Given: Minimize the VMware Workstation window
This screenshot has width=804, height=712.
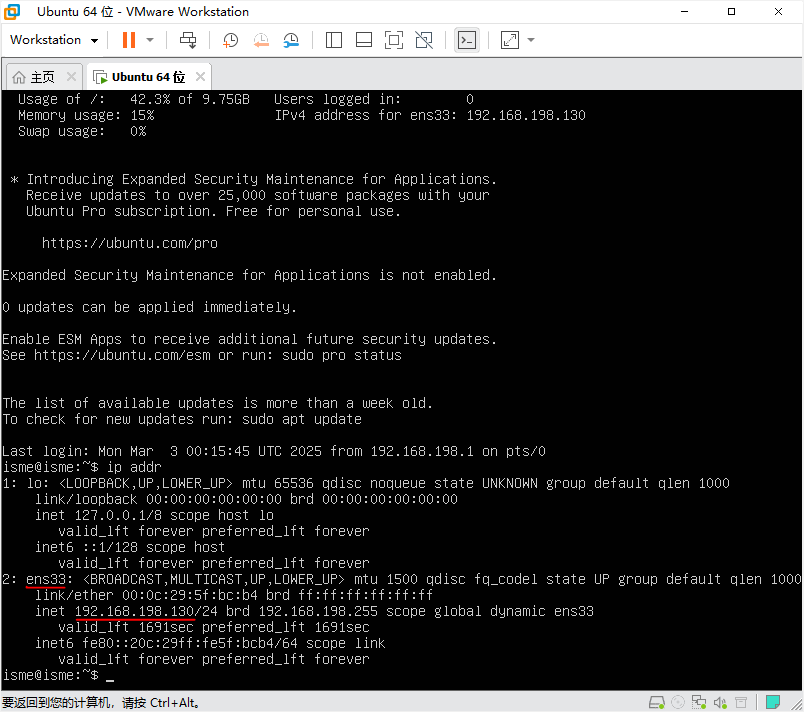Looking at the screenshot, I should coord(685,11).
